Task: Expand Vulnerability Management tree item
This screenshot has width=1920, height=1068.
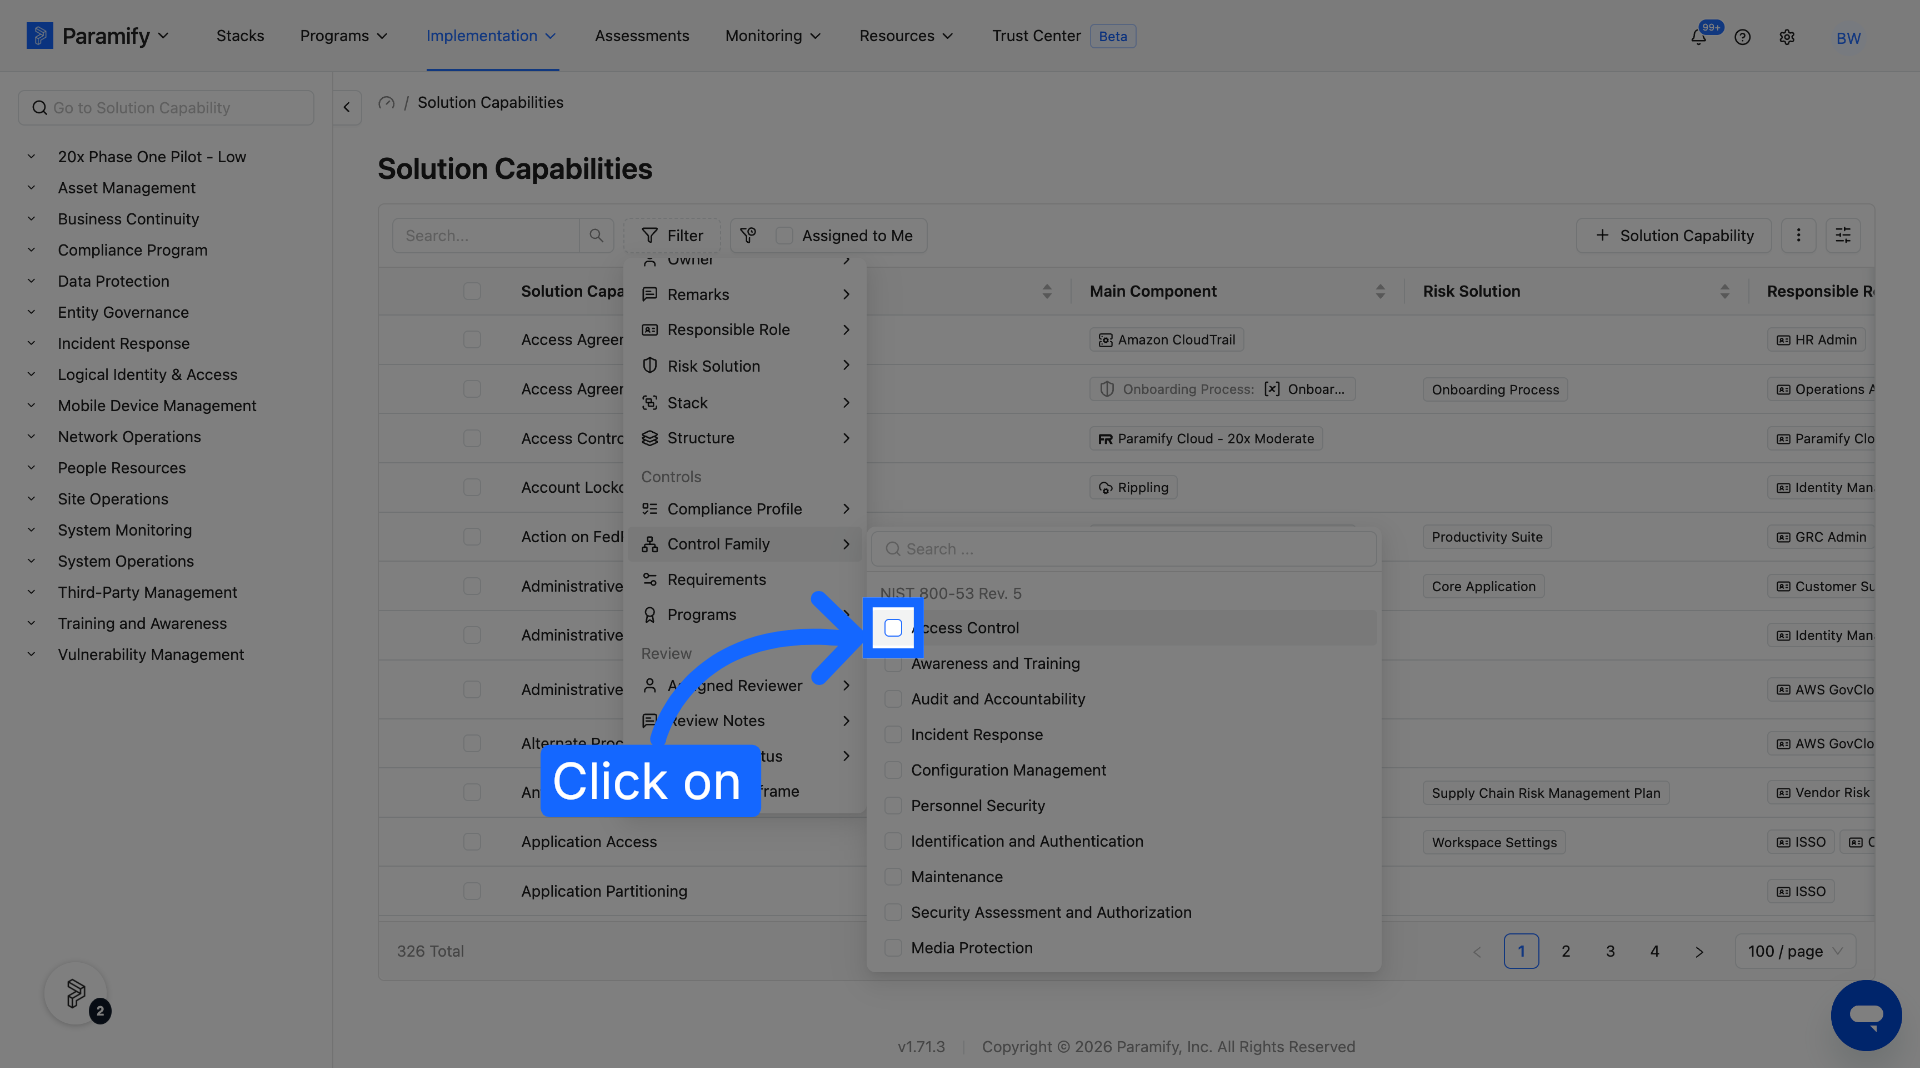Action: click(31, 655)
